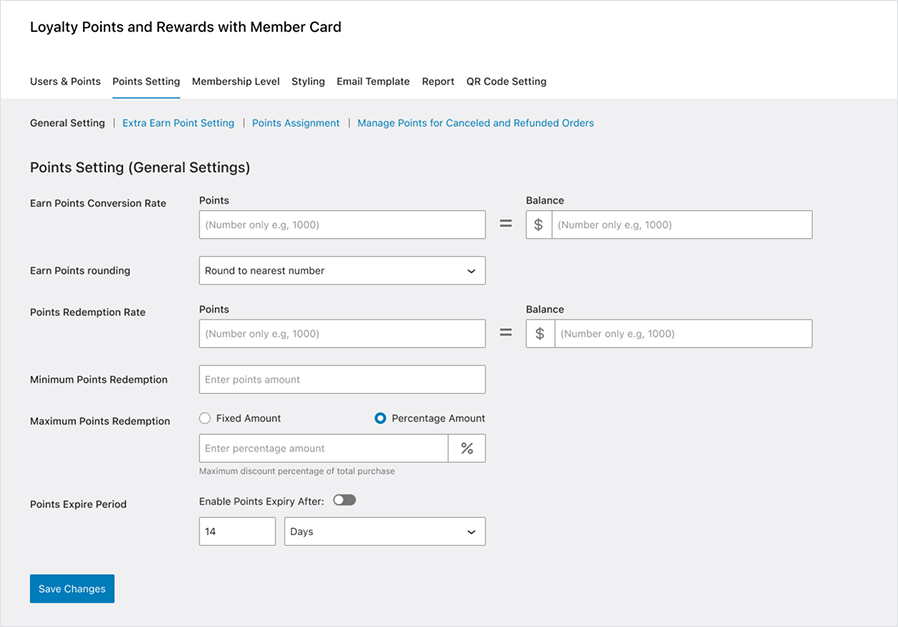Open the Earn Points rounding dropdown
898x627 pixels.
click(342, 271)
